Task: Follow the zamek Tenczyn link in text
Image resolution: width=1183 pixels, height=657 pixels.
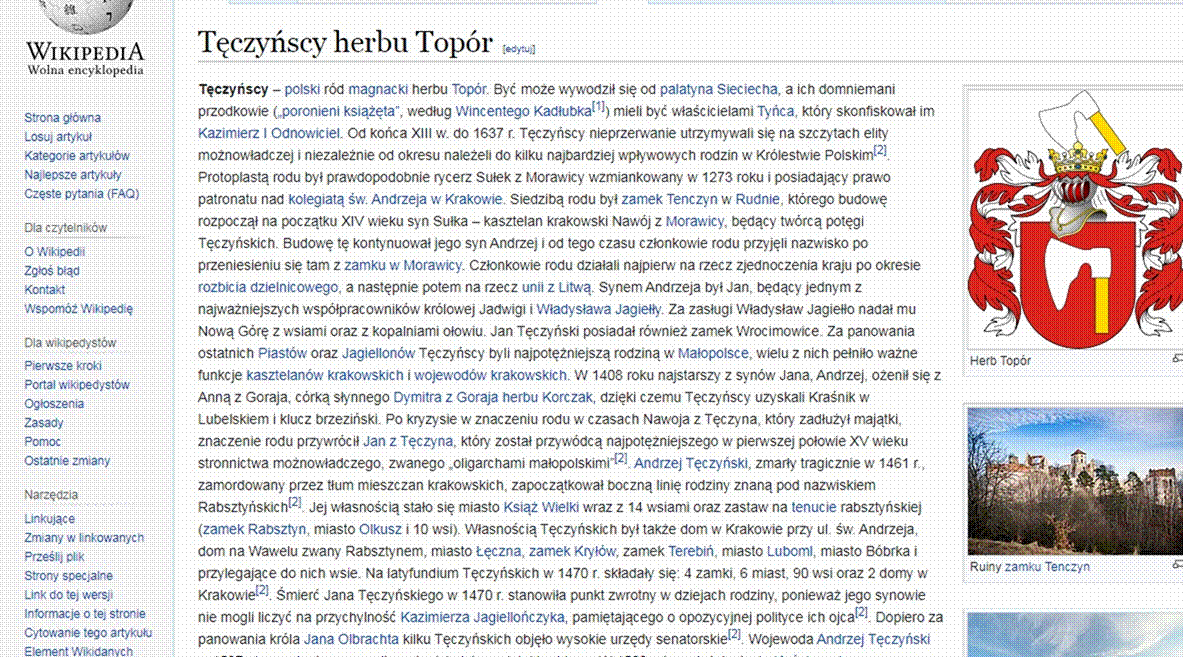Action: [670, 199]
